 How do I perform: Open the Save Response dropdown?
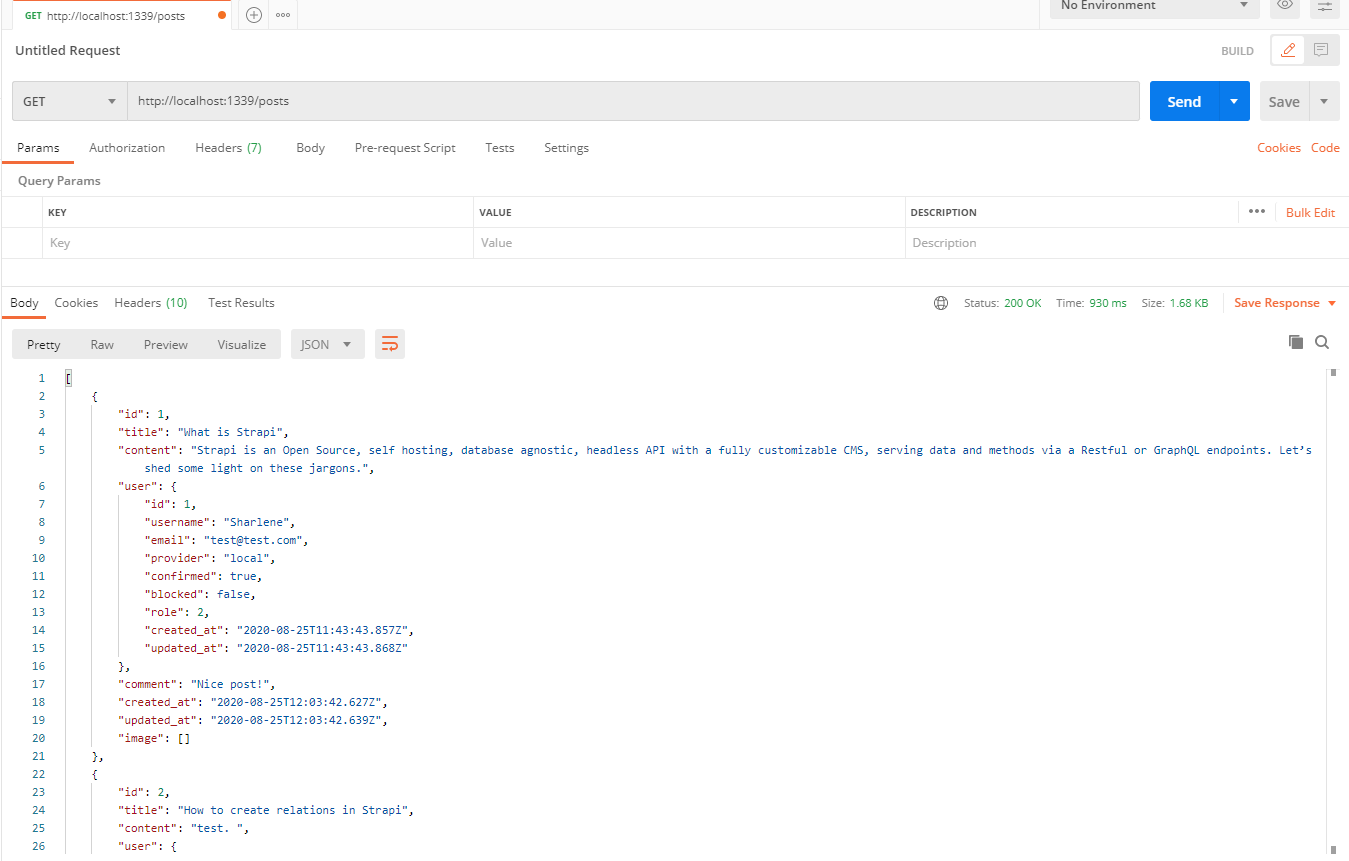(x=1285, y=303)
